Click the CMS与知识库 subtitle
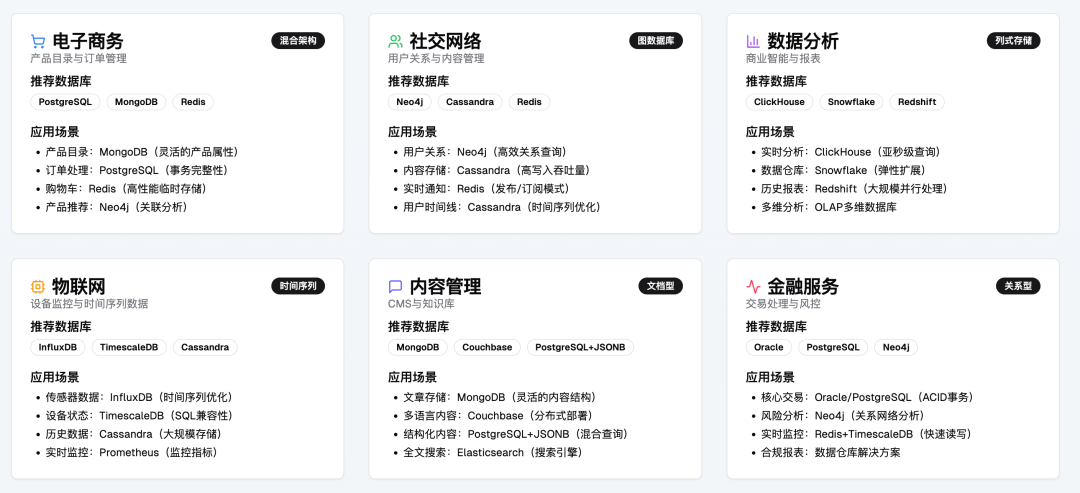The image size is (1080, 493). [x=421, y=304]
